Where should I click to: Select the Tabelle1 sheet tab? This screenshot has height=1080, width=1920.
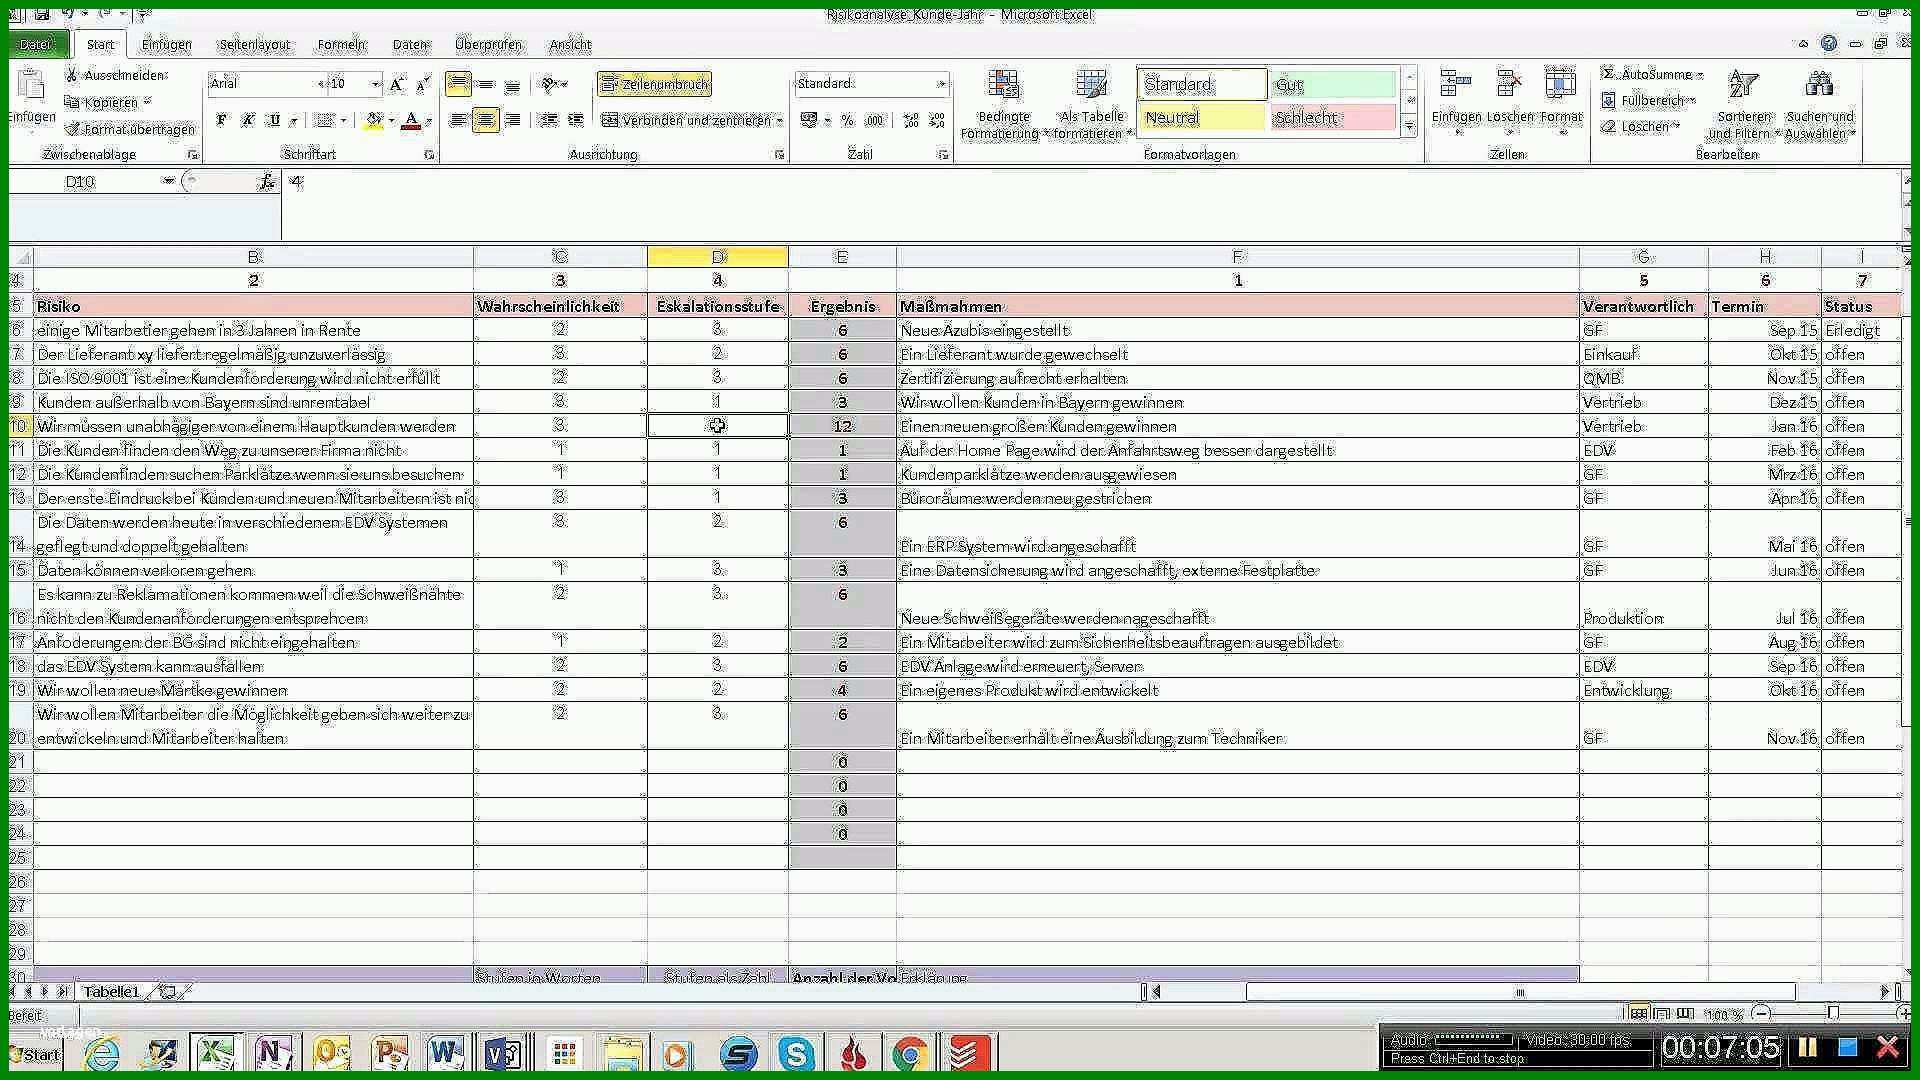point(111,991)
